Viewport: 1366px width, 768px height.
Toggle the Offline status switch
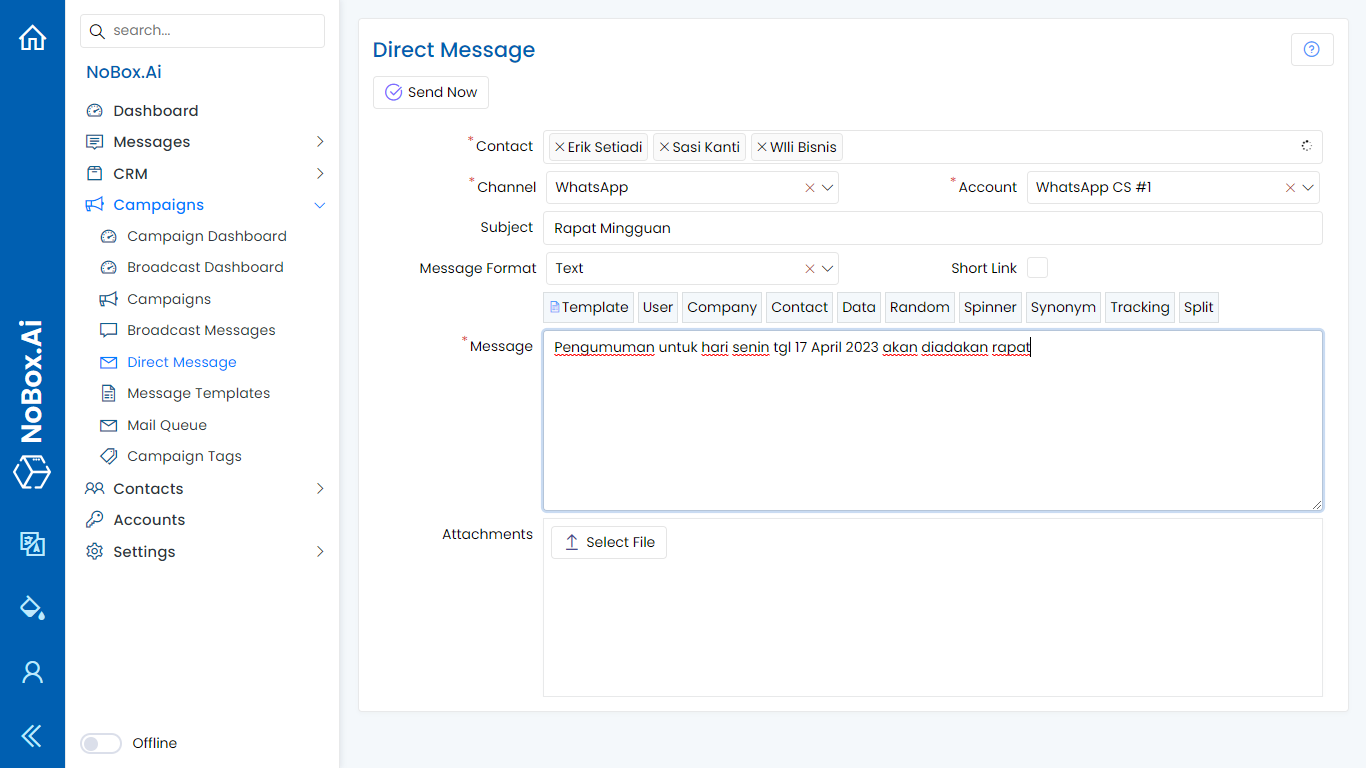101,743
